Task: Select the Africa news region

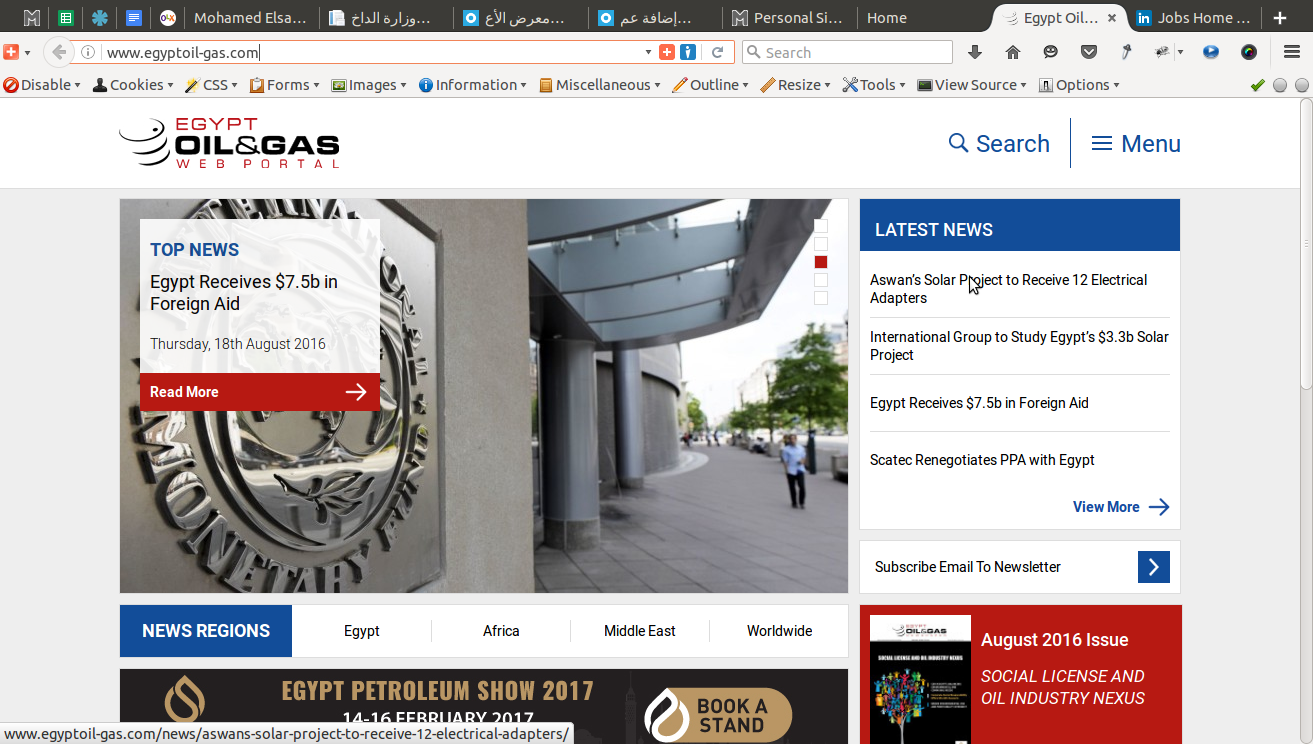Action: click(x=501, y=631)
